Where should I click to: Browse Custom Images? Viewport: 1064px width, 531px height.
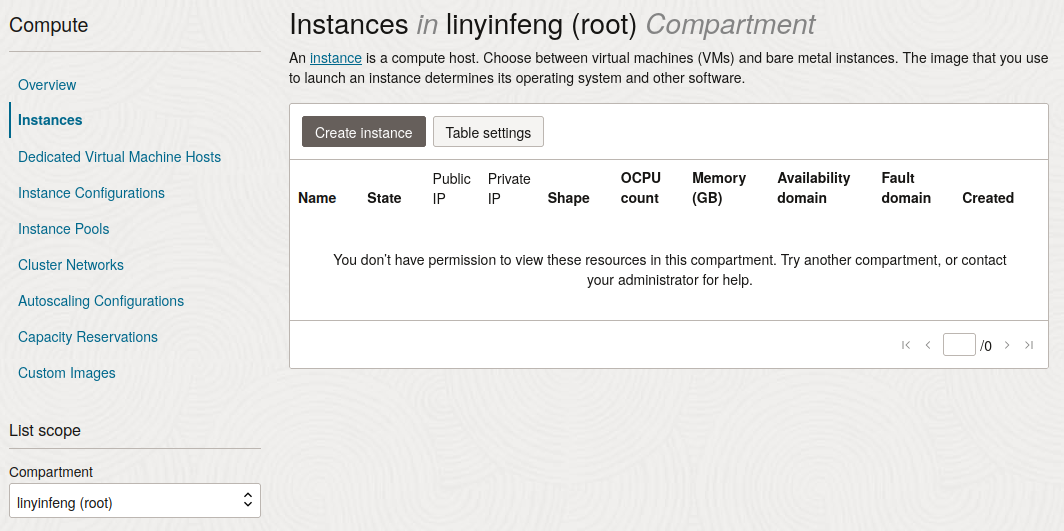click(x=67, y=373)
